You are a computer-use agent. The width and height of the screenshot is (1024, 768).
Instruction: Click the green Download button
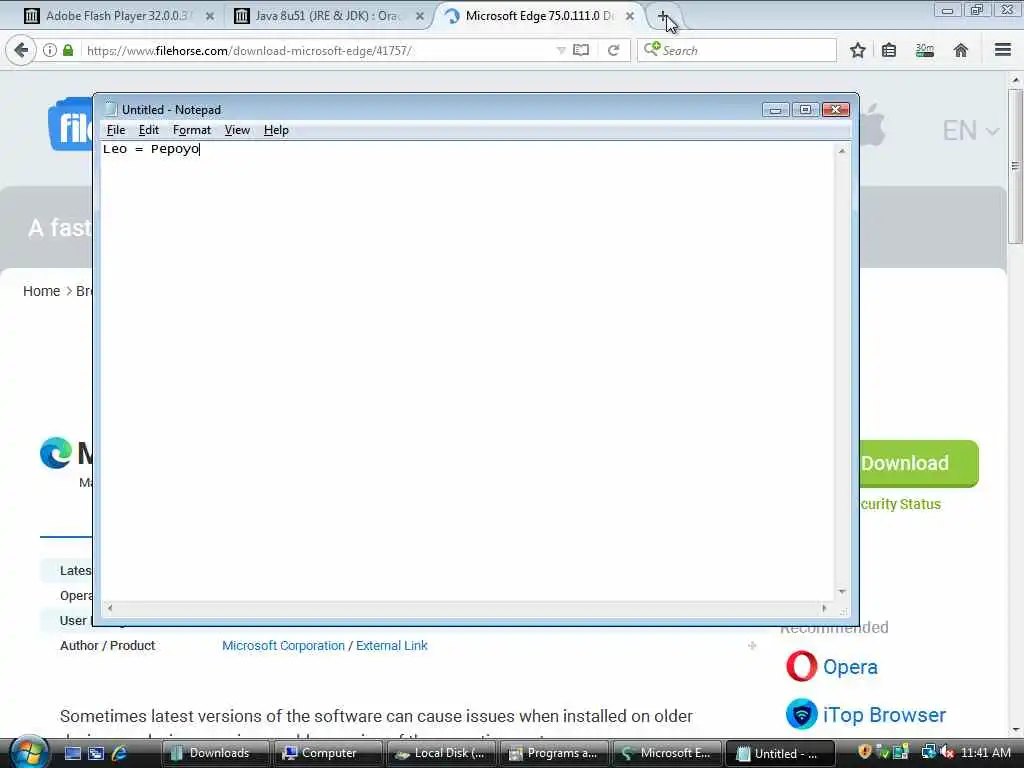[x=919, y=463]
